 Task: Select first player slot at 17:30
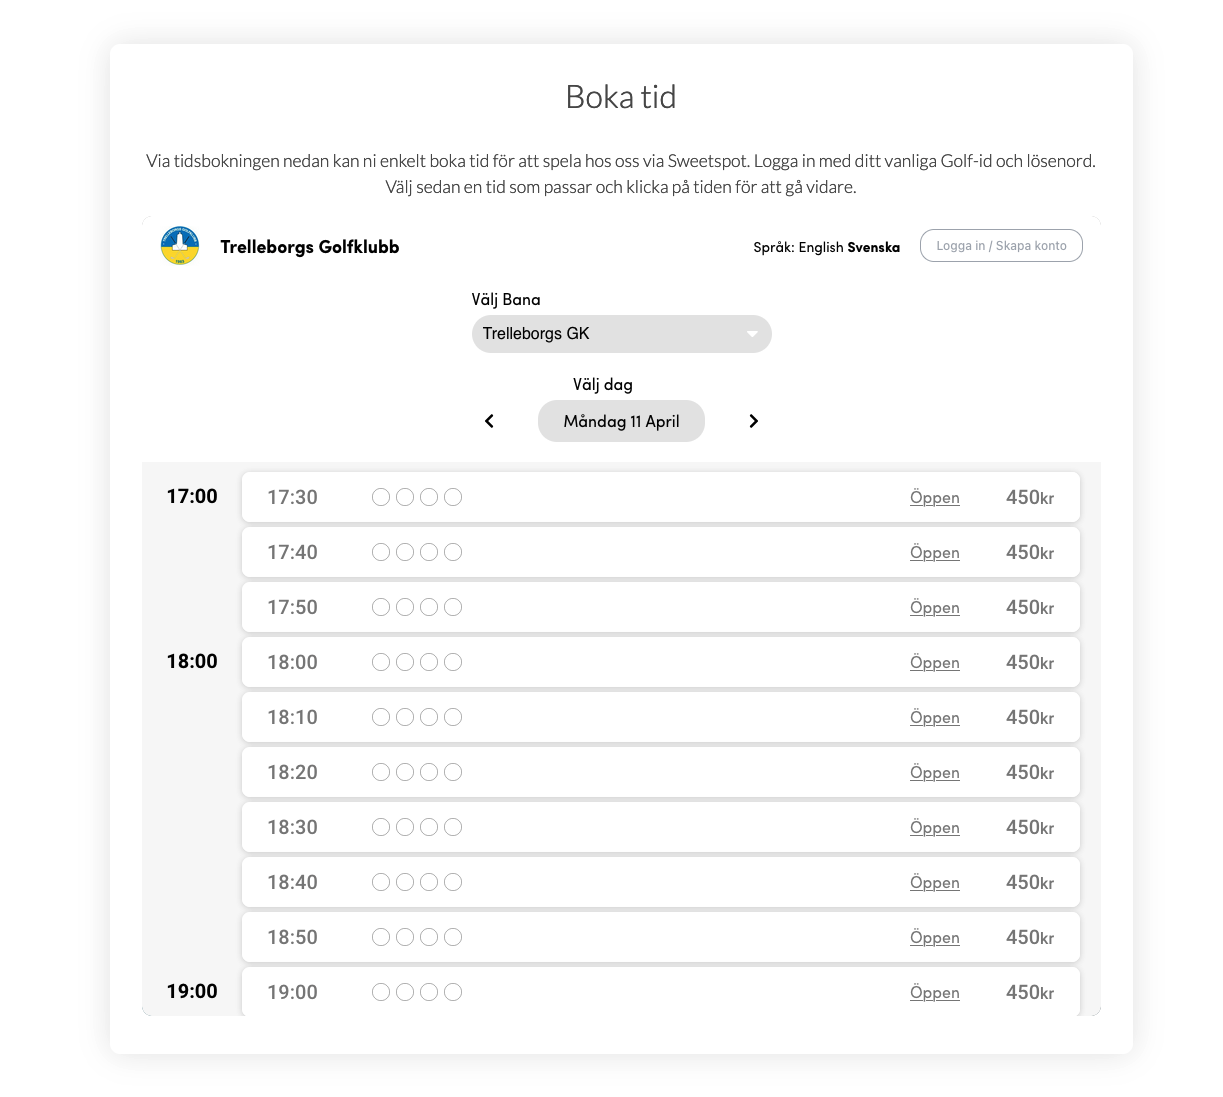(x=381, y=497)
